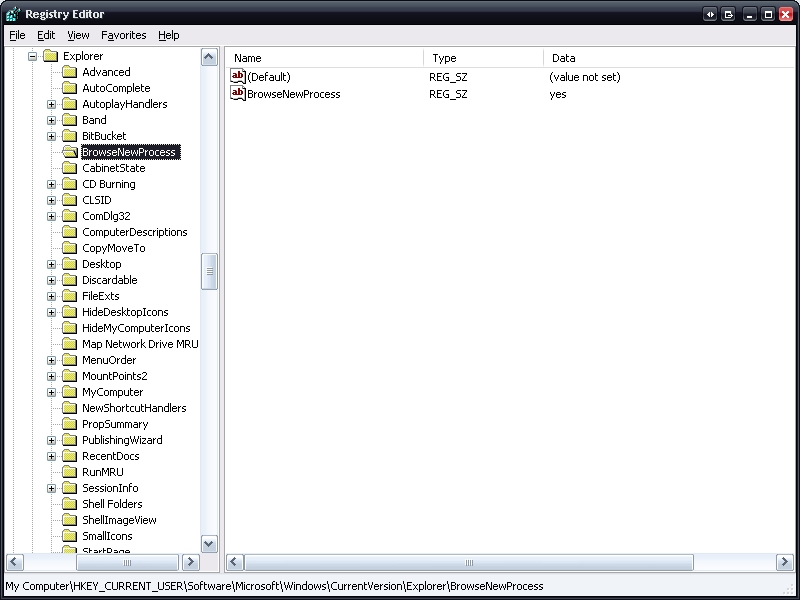
Task: Click the CopyMoveTo folder icon
Action: point(69,248)
